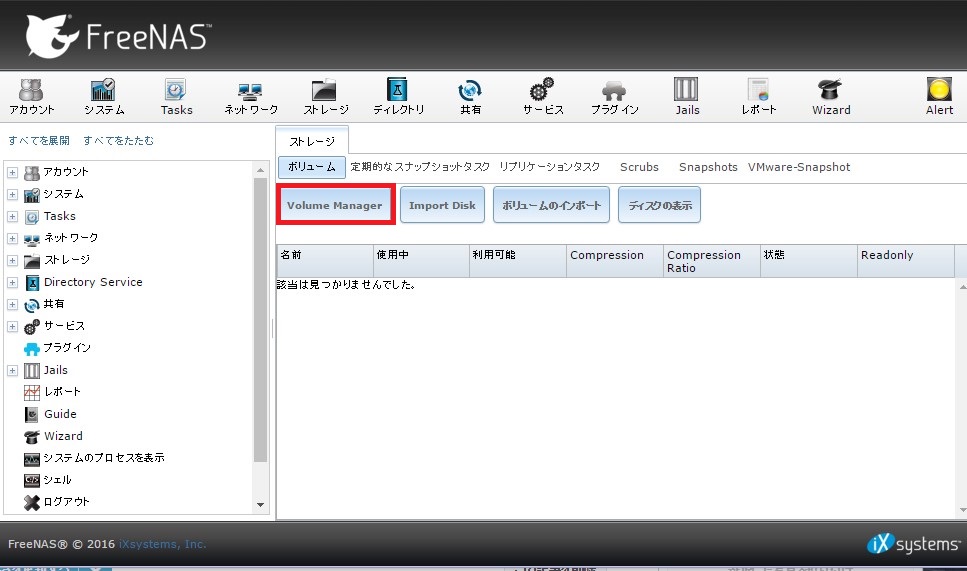Check the yellow Alert indicator
Viewport: 967px width, 571px height.
(x=939, y=97)
